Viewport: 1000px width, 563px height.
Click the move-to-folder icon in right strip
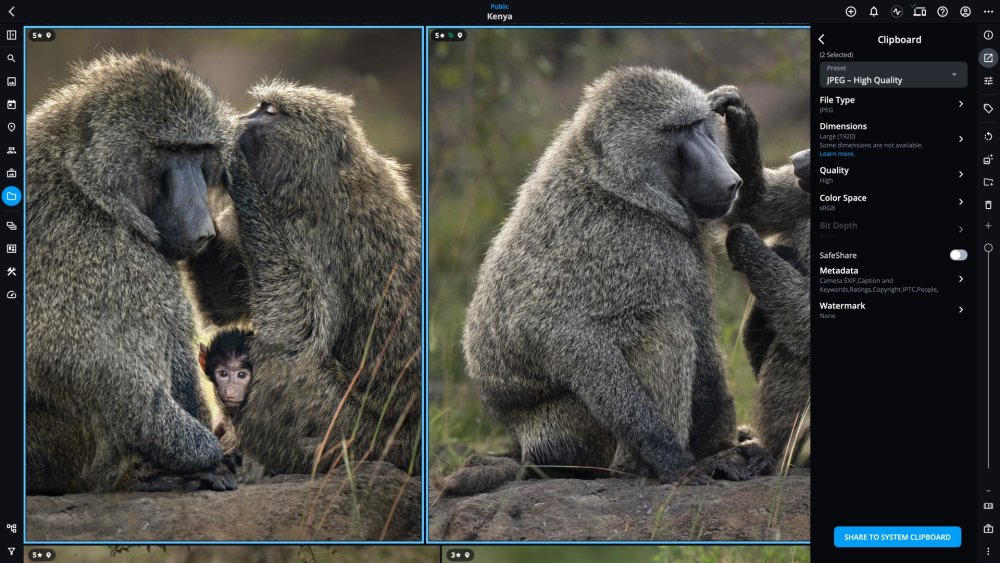coord(988,182)
